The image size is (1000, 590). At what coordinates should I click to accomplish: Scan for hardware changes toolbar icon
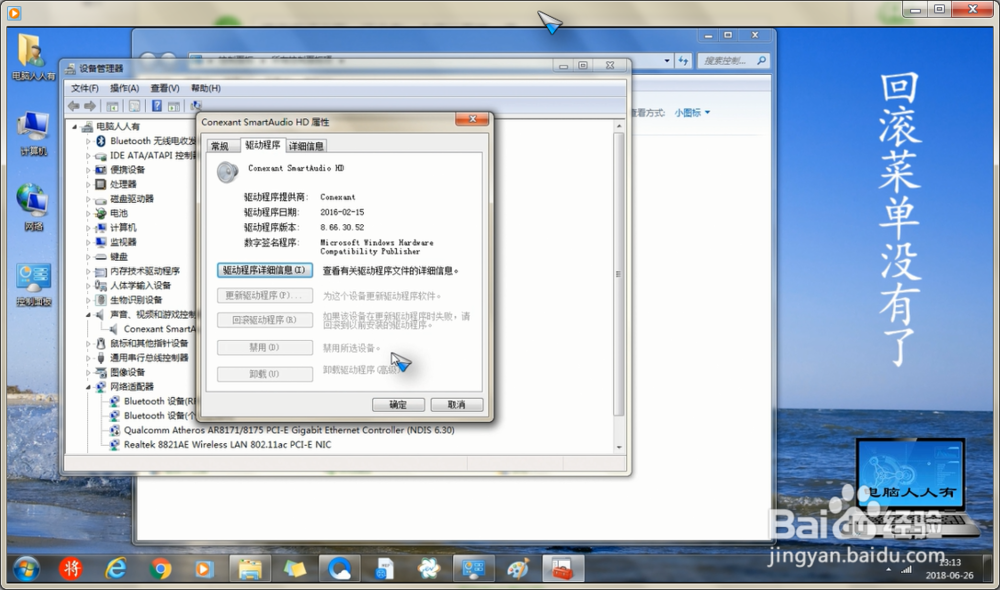[x=196, y=106]
